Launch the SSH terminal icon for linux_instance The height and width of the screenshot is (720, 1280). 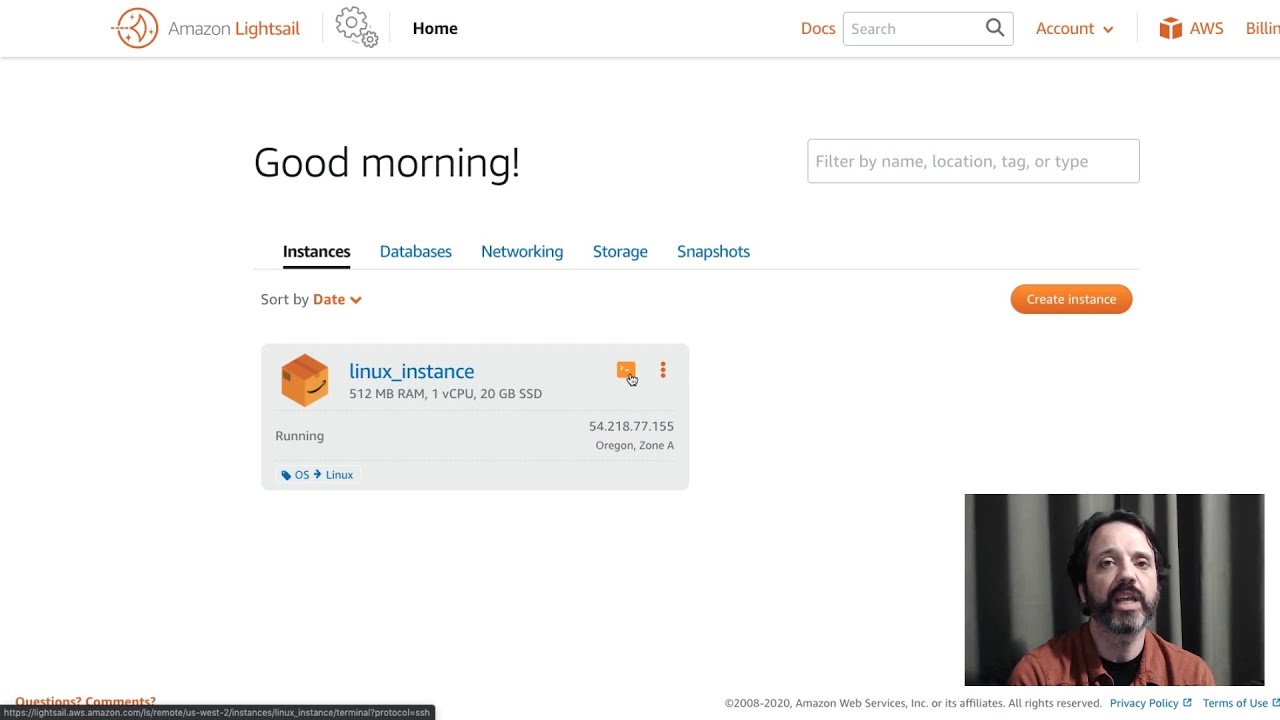pyautogui.click(x=625, y=371)
